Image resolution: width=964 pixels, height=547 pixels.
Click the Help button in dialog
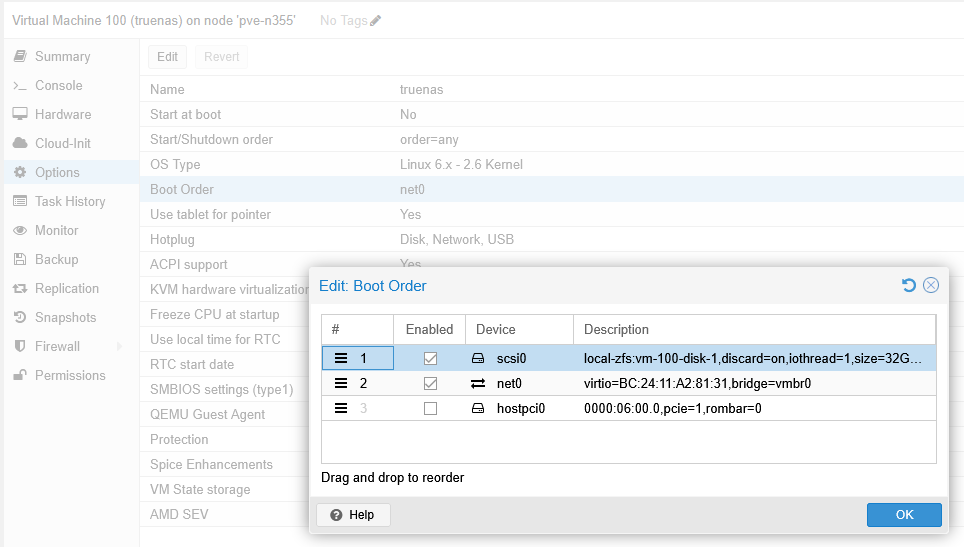point(352,515)
